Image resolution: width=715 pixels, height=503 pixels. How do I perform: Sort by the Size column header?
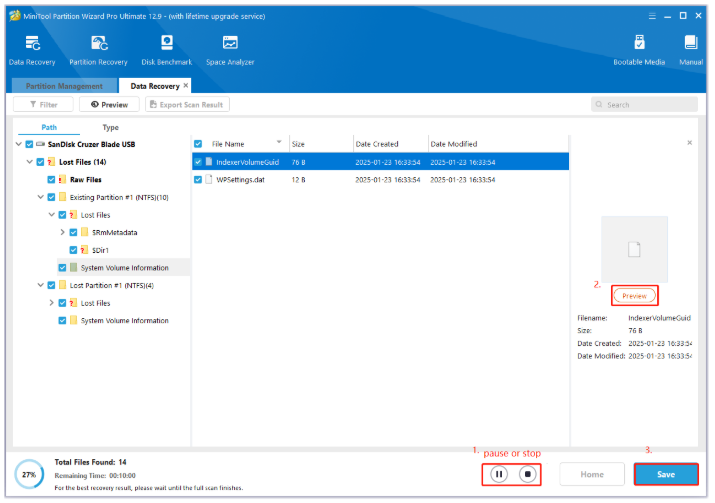(321, 144)
